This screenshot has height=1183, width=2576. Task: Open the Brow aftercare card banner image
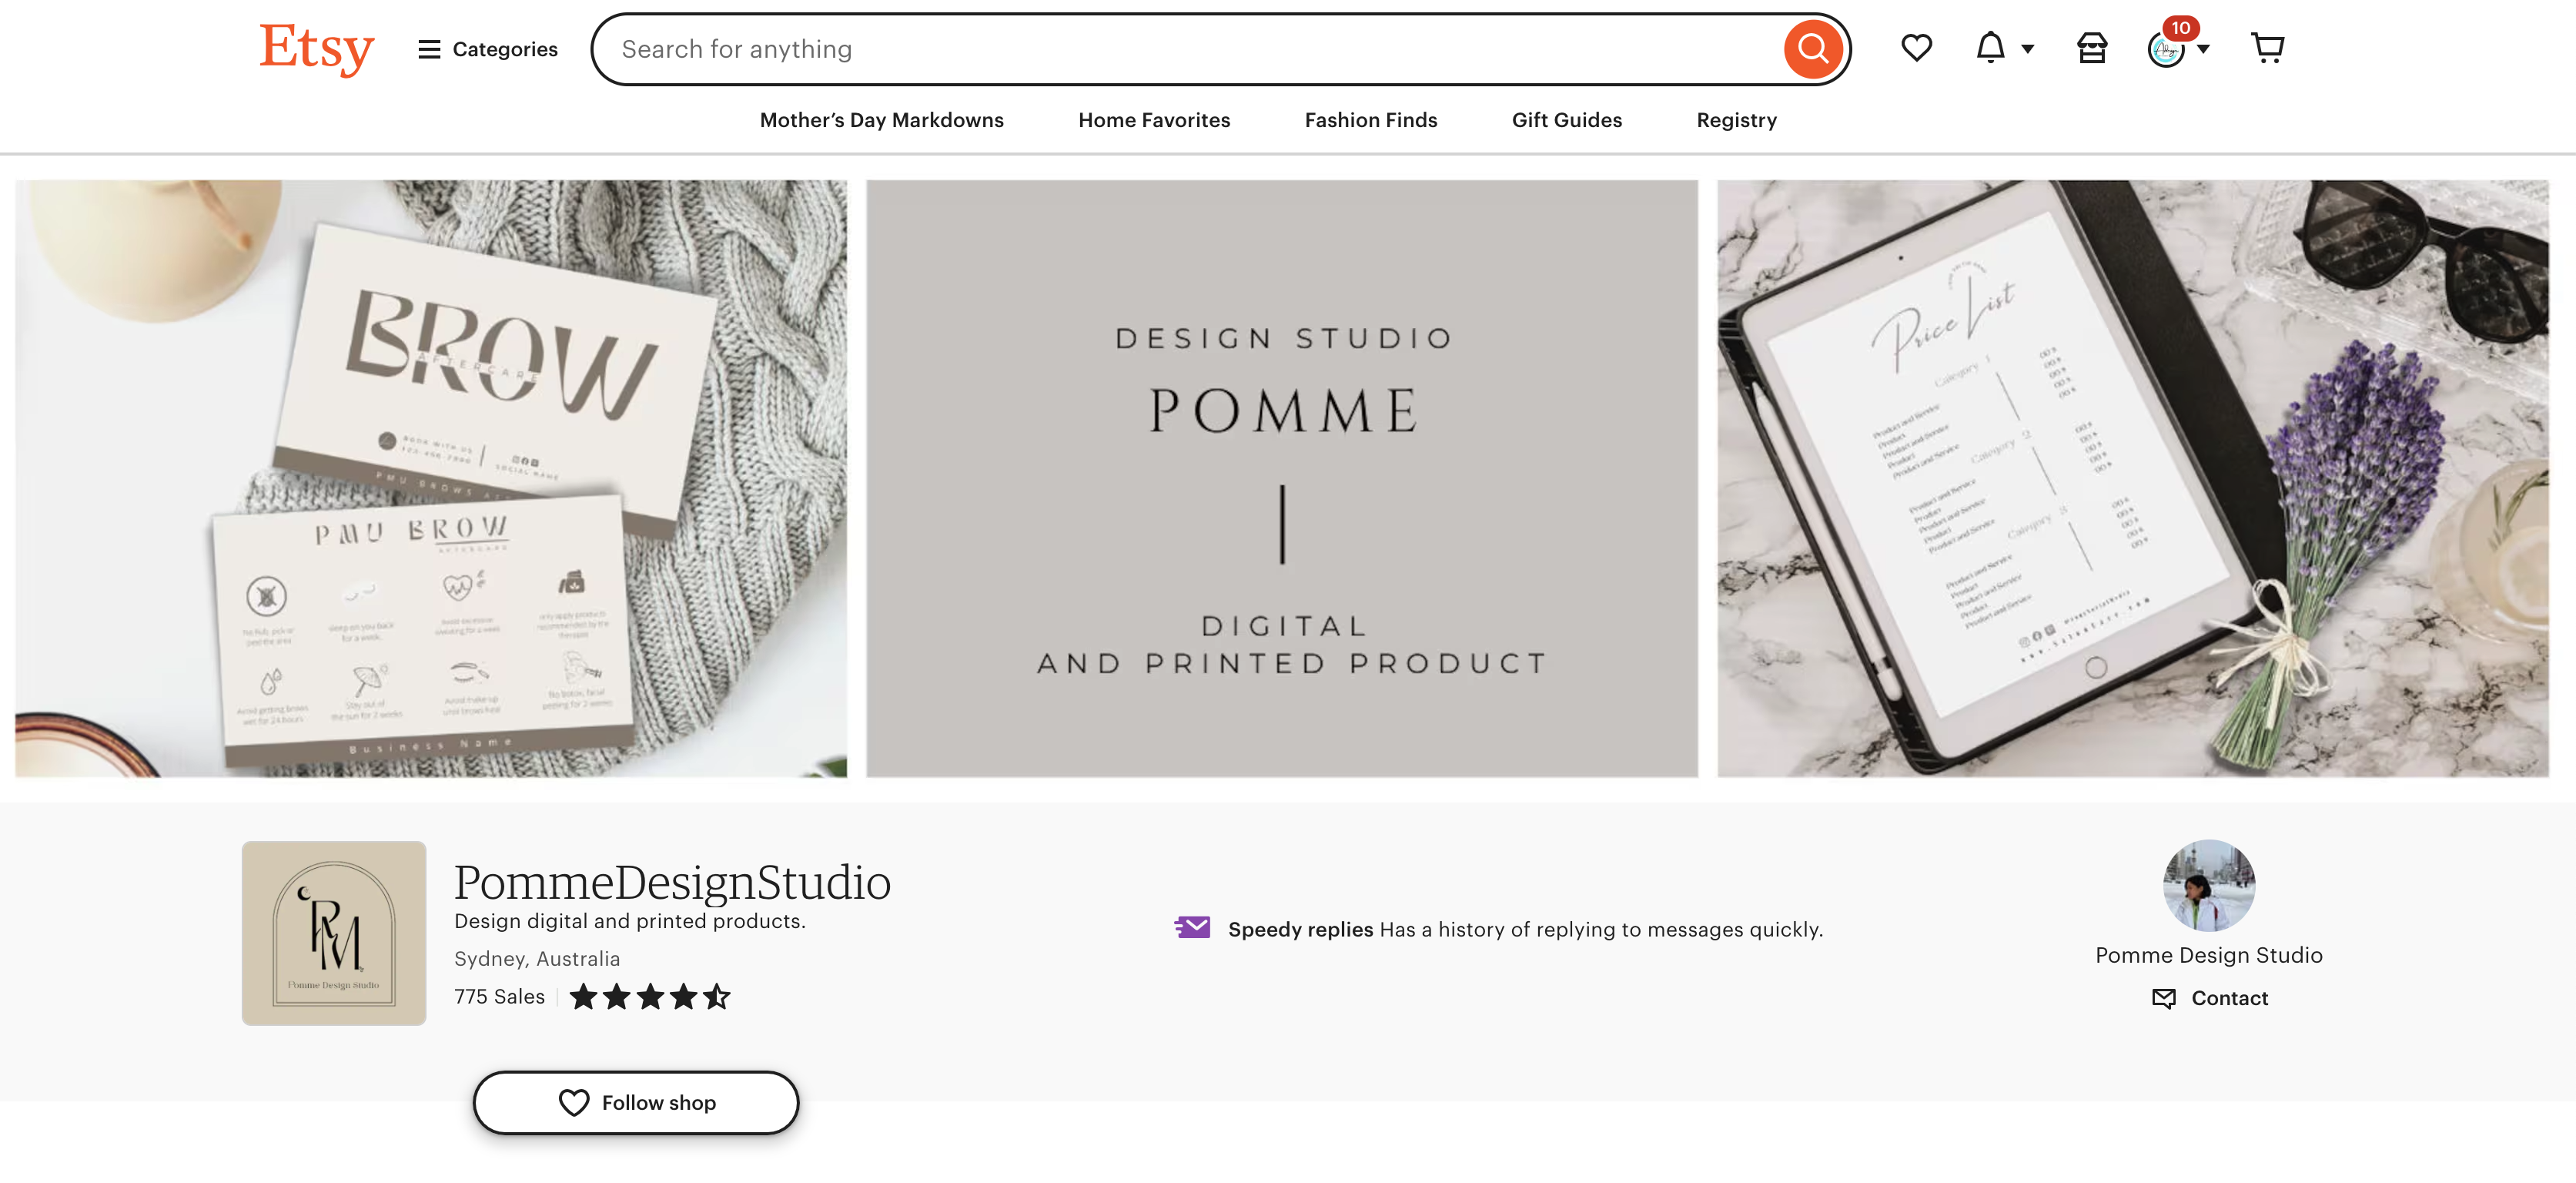pyautogui.click(x=431, y=478)
